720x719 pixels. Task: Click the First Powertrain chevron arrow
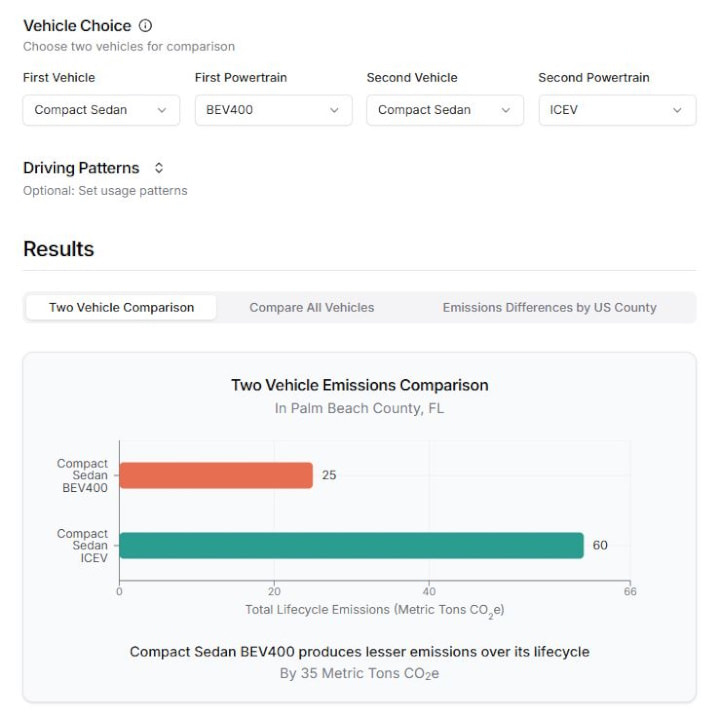(x=334, y=110)
